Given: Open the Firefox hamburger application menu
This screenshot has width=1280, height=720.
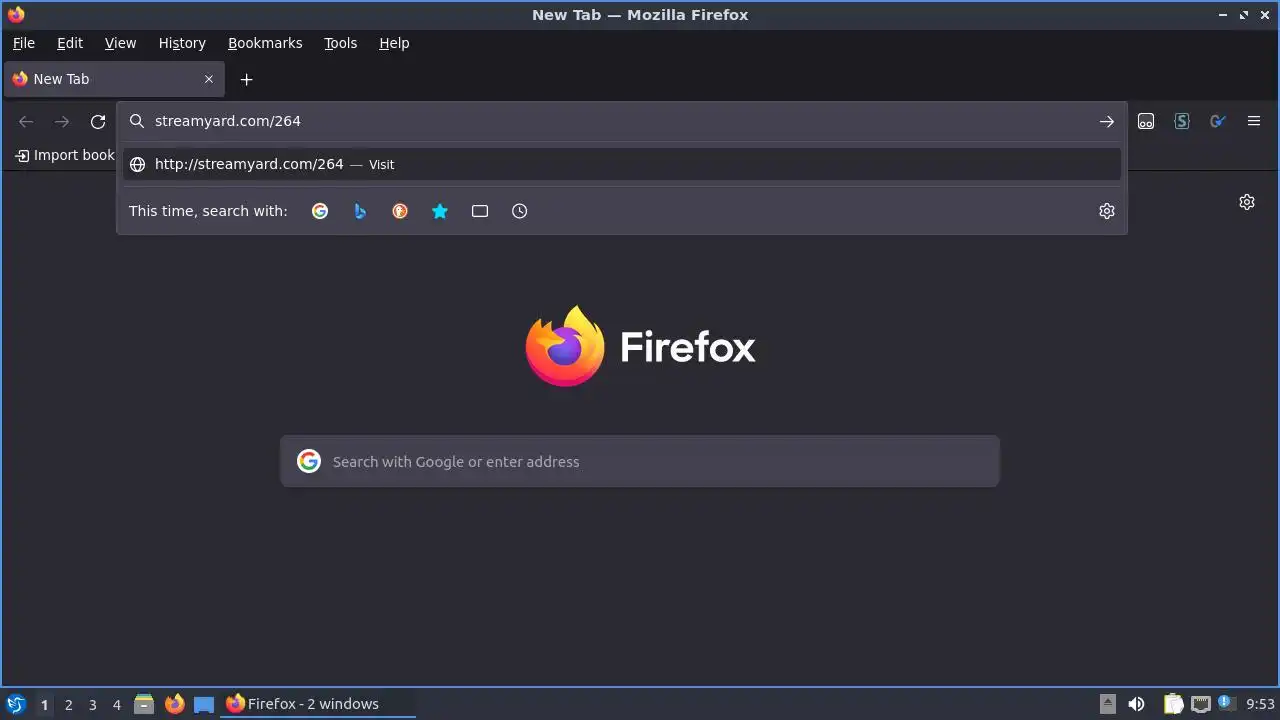Looking at the screenshot, I should (x=1254, y=121).
